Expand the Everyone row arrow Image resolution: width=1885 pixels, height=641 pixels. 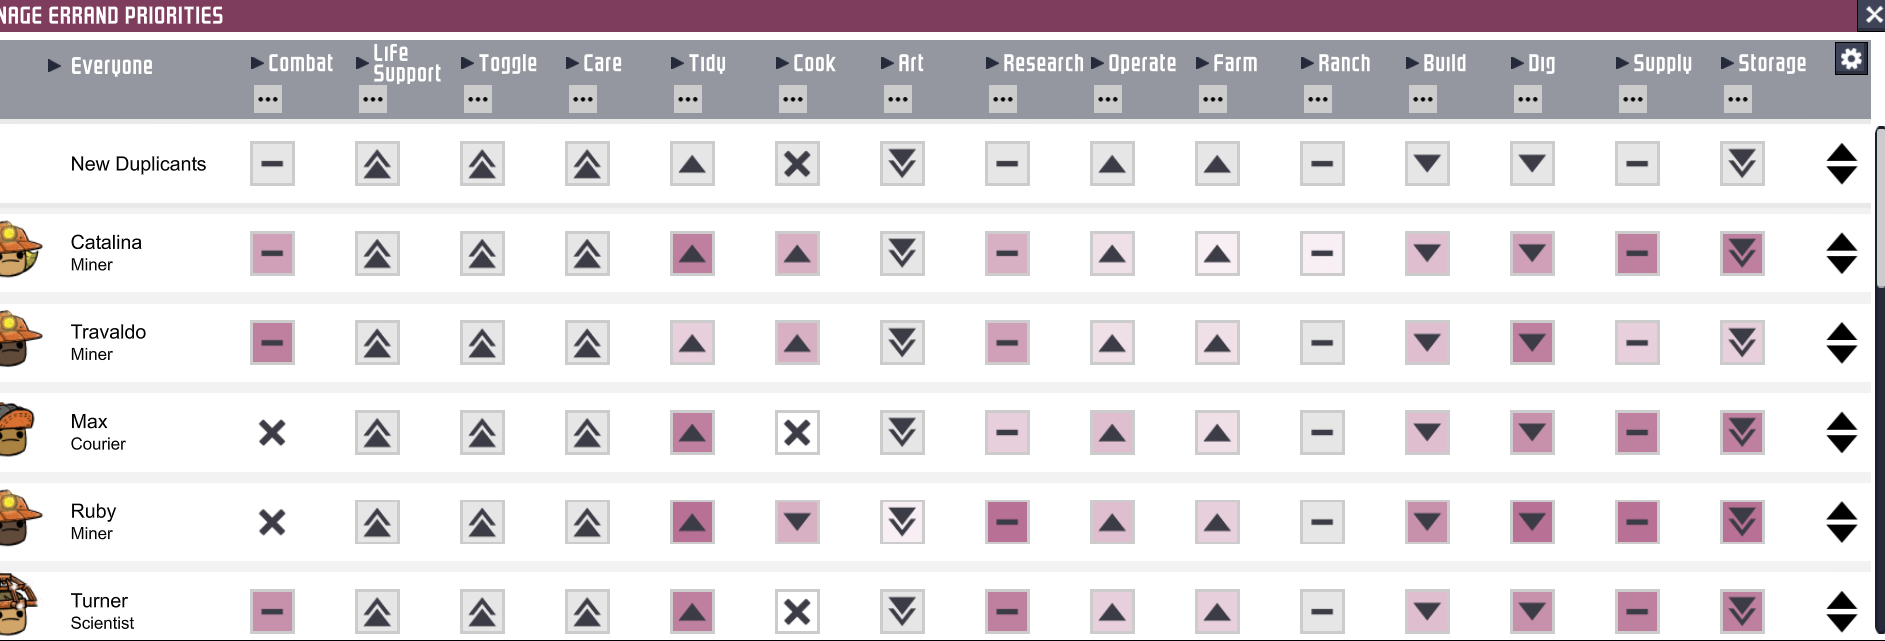pyautogui.click(x=54, y=66)
